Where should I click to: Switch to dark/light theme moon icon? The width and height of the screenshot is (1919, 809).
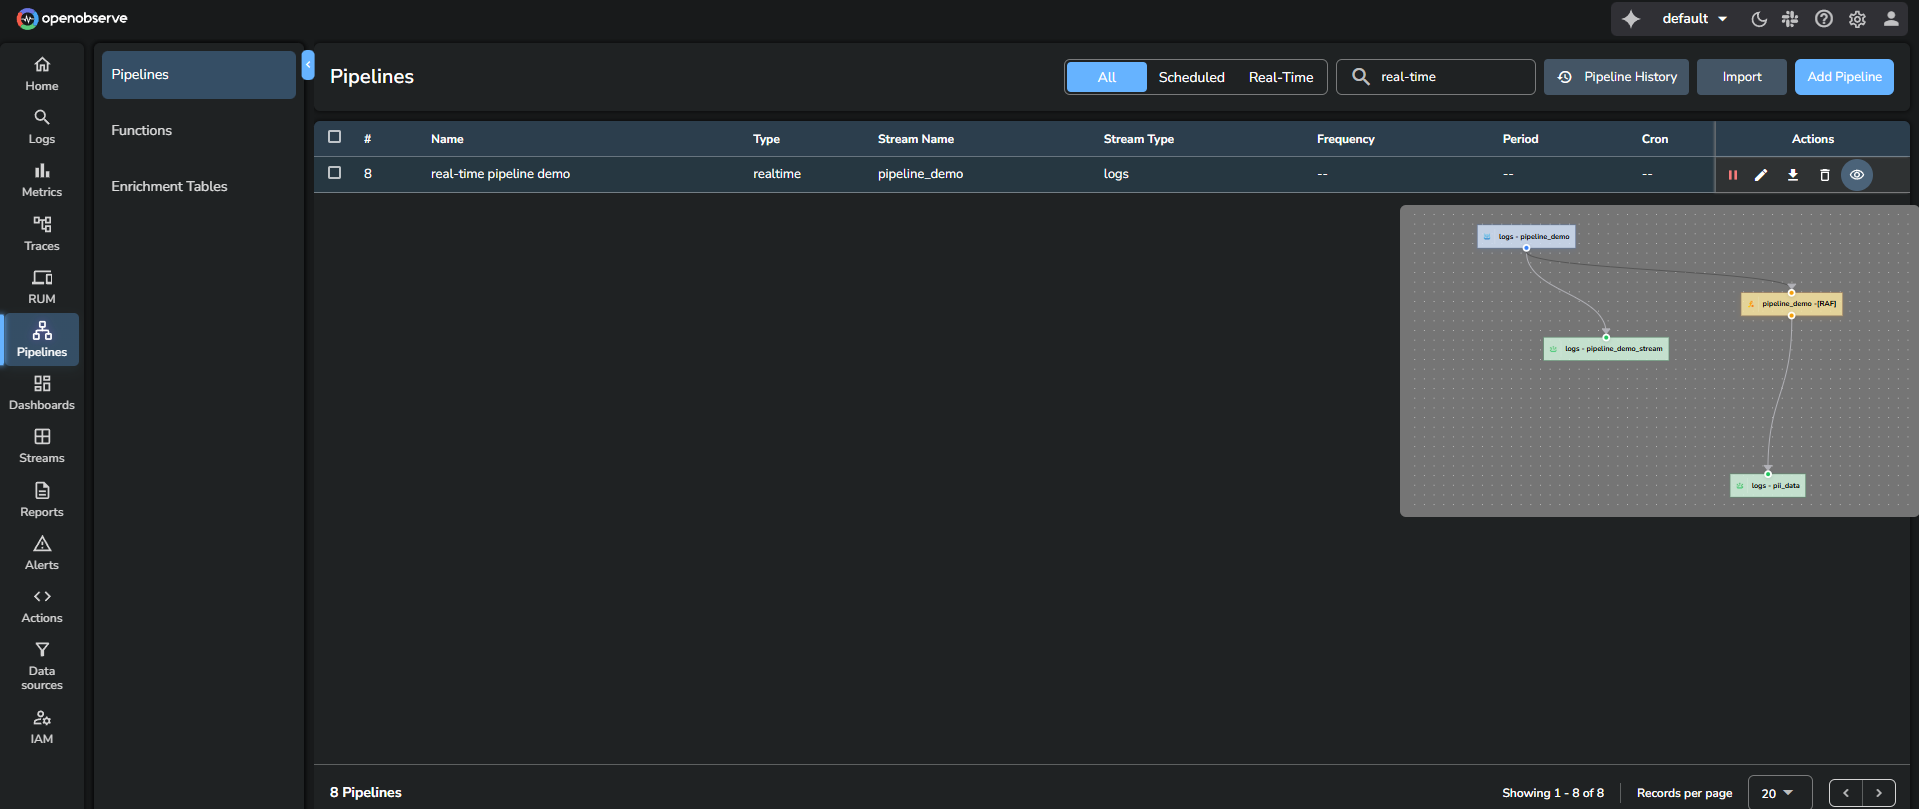point(1759,19)
